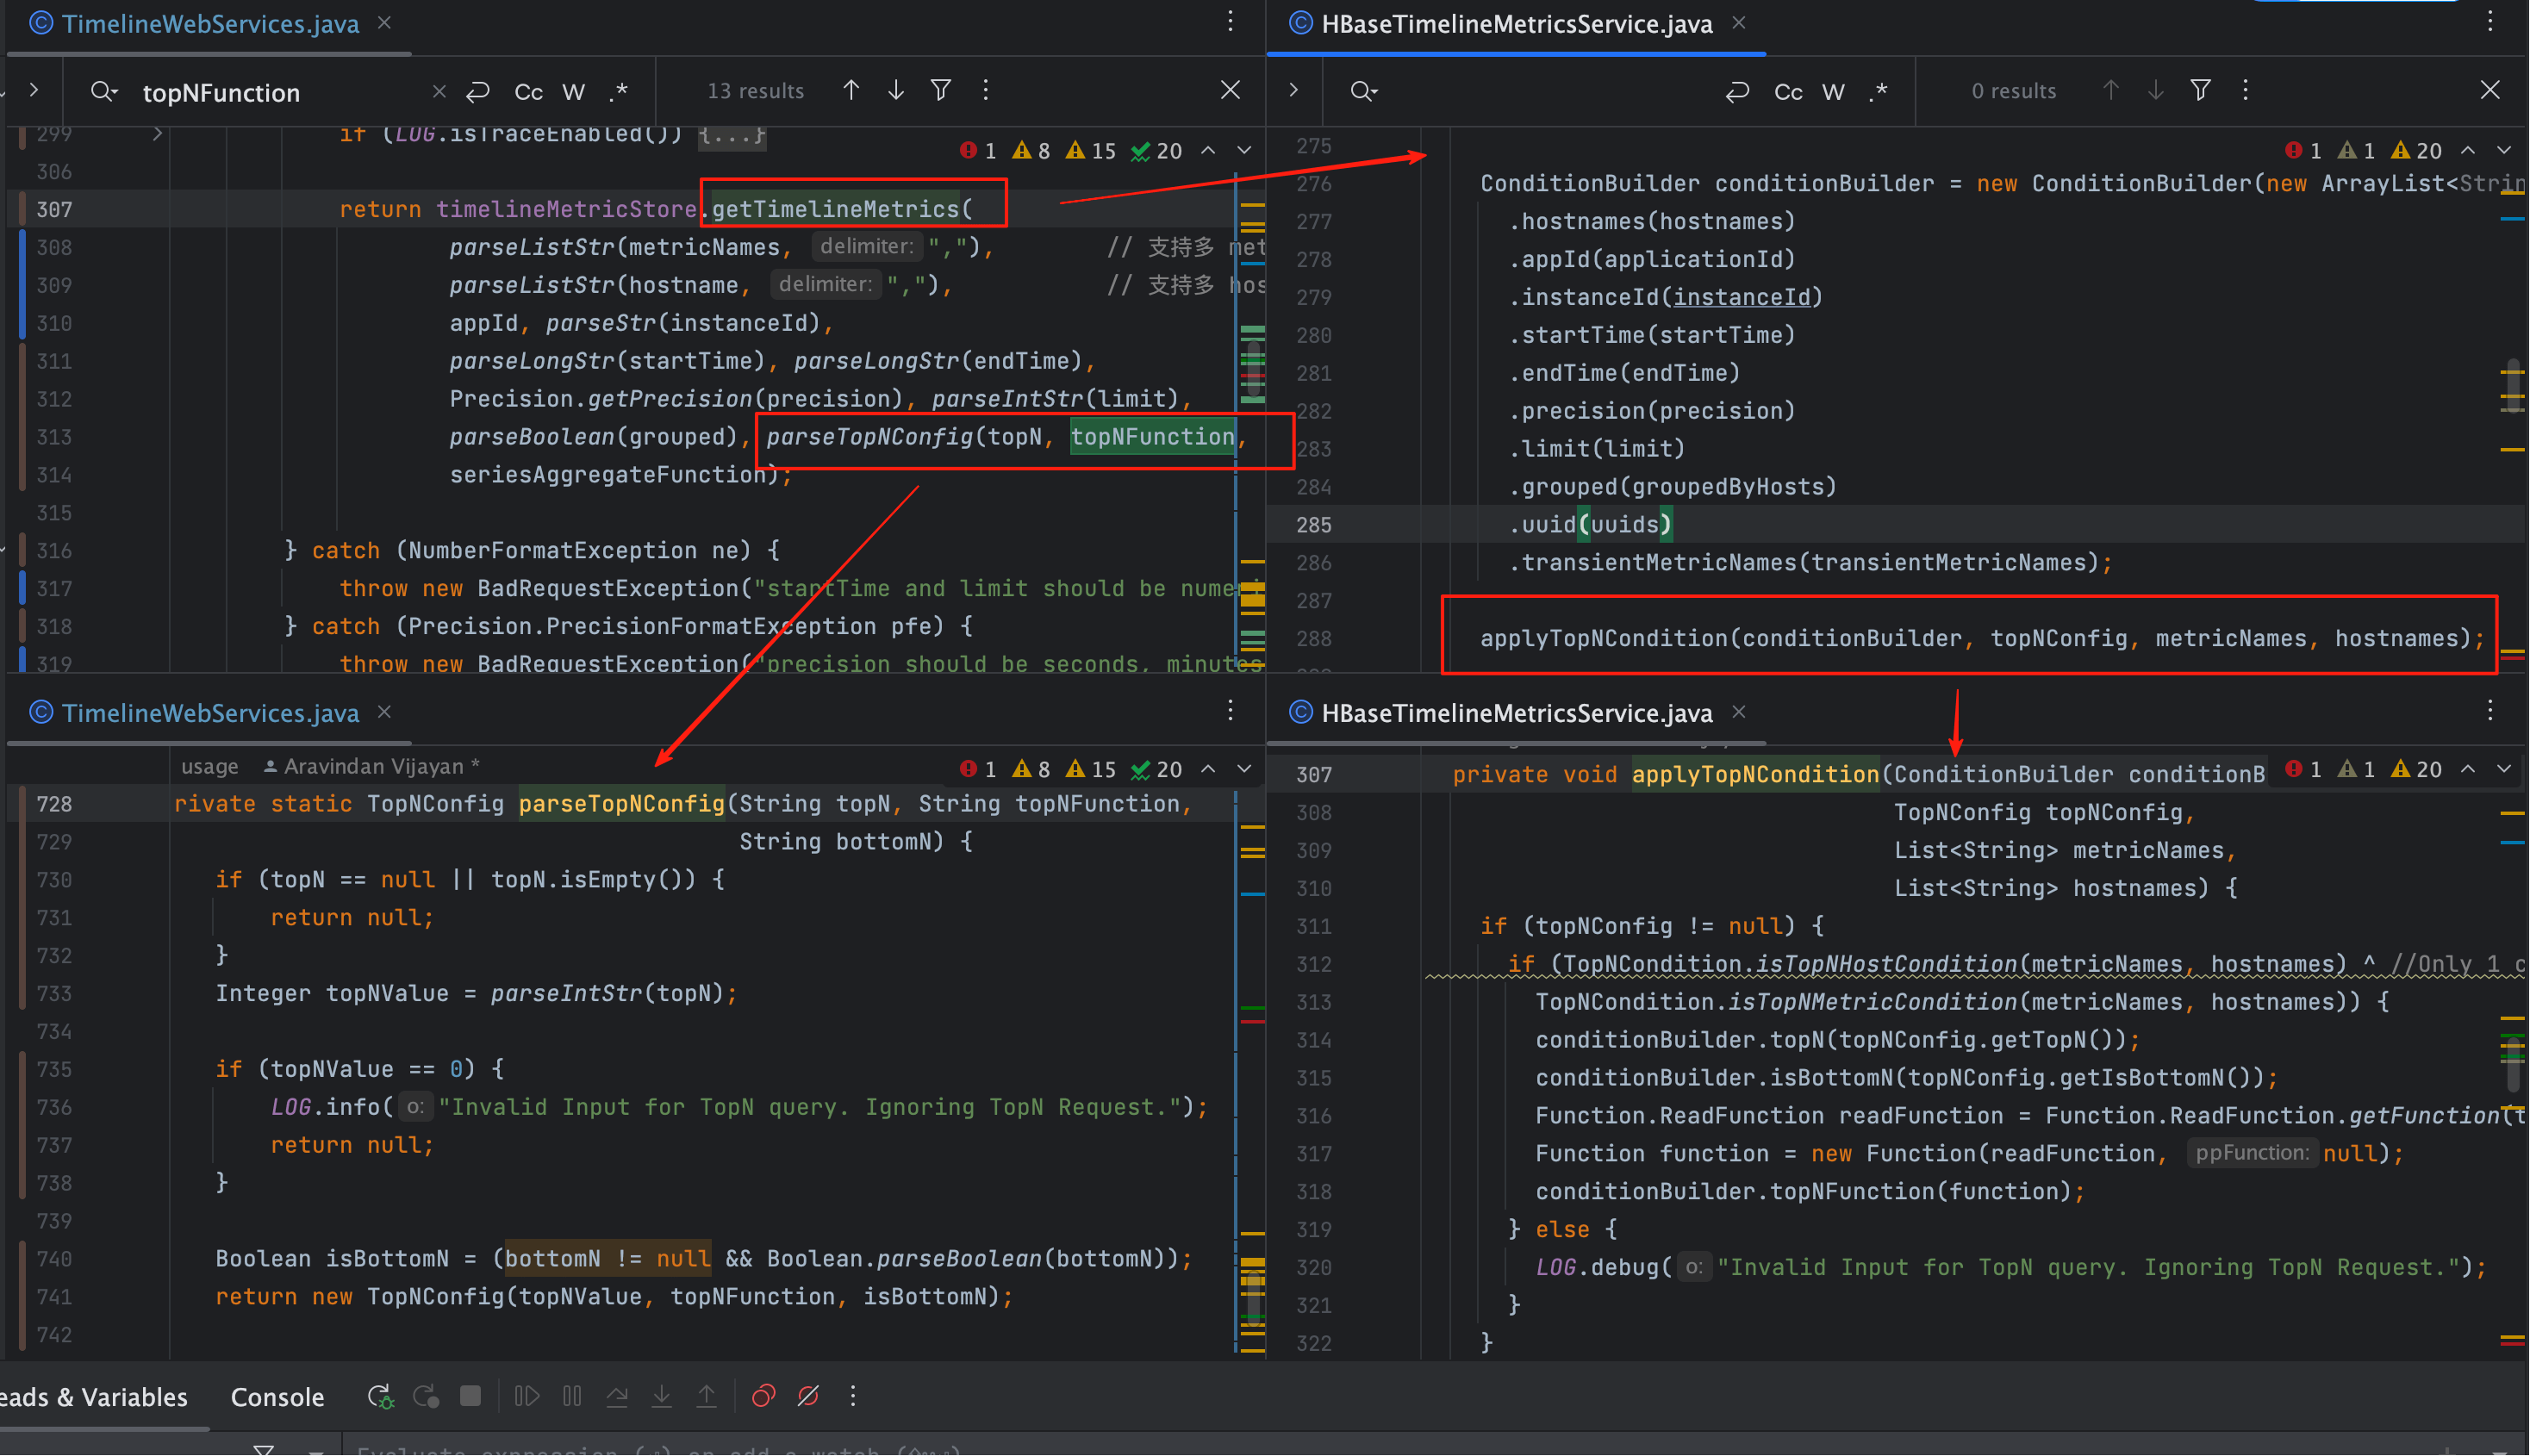Close bottom-right HBaseTimelineMetricsService.java tab
The width and height of the screenshot is (2530, 1456).
[x=1739, y=712]
